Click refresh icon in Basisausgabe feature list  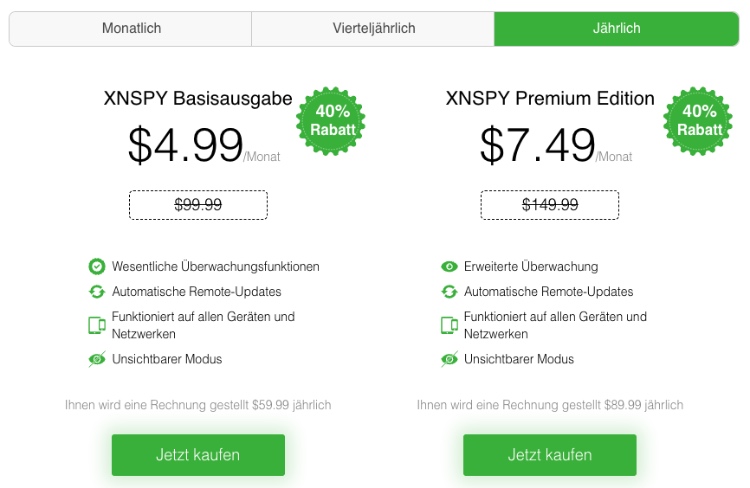tap(97, 292)
